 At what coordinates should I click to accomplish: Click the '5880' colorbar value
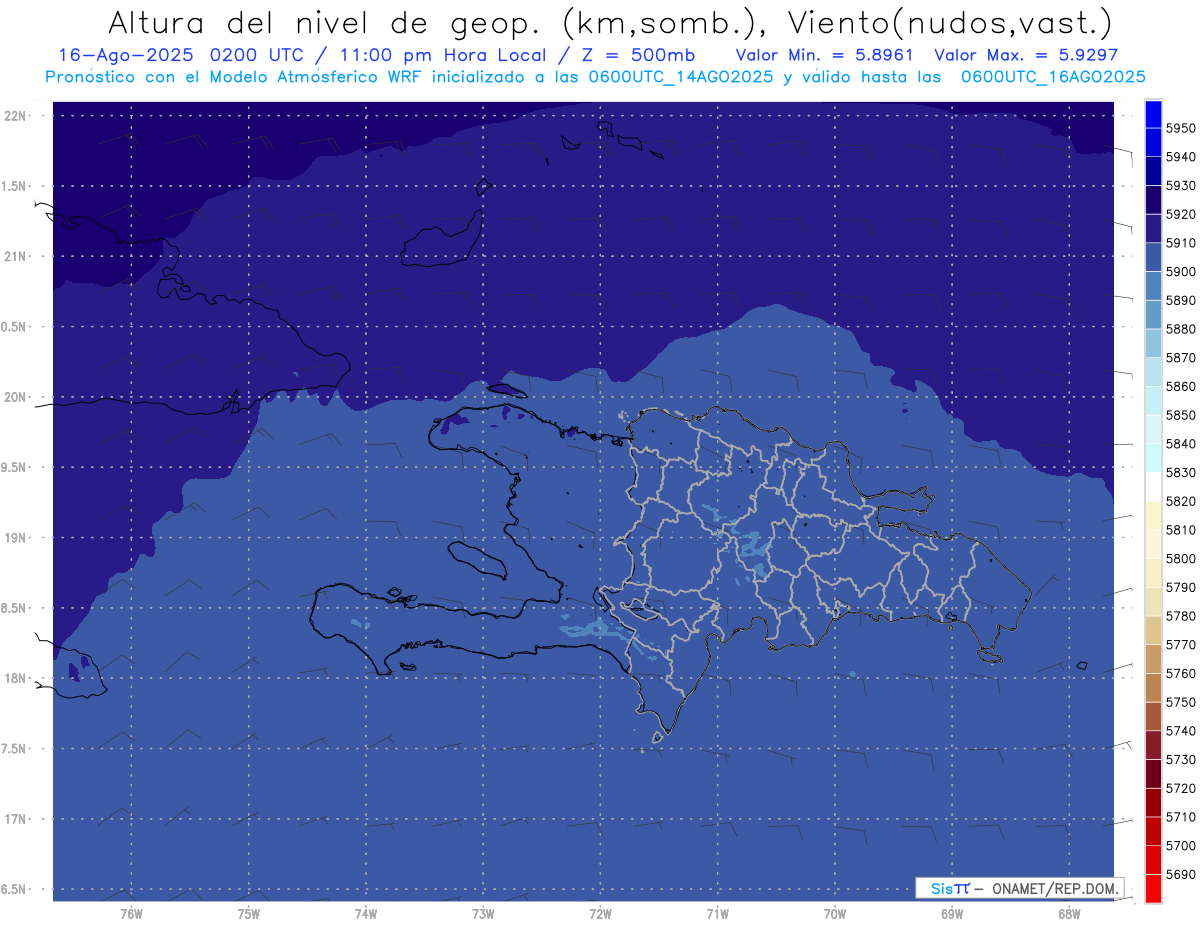1180,329
